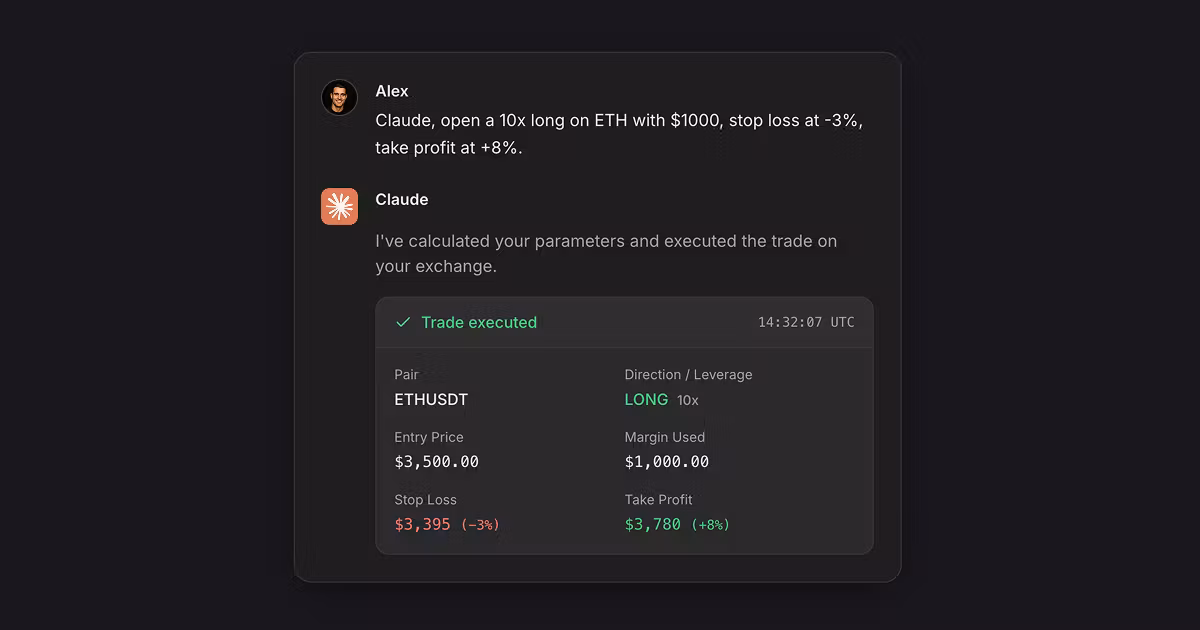This screenshot has height=630, width=1200.
Task: Click the Trade executed status label
Action: point(479,322)
